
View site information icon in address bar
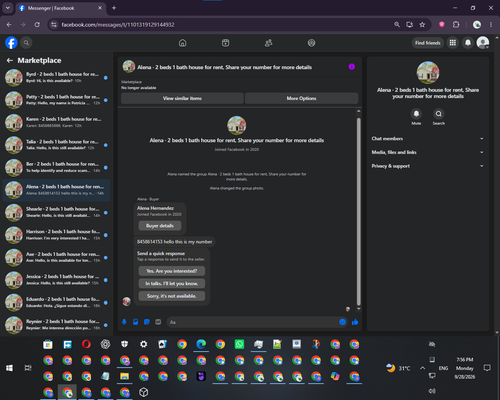coord(54,25)
